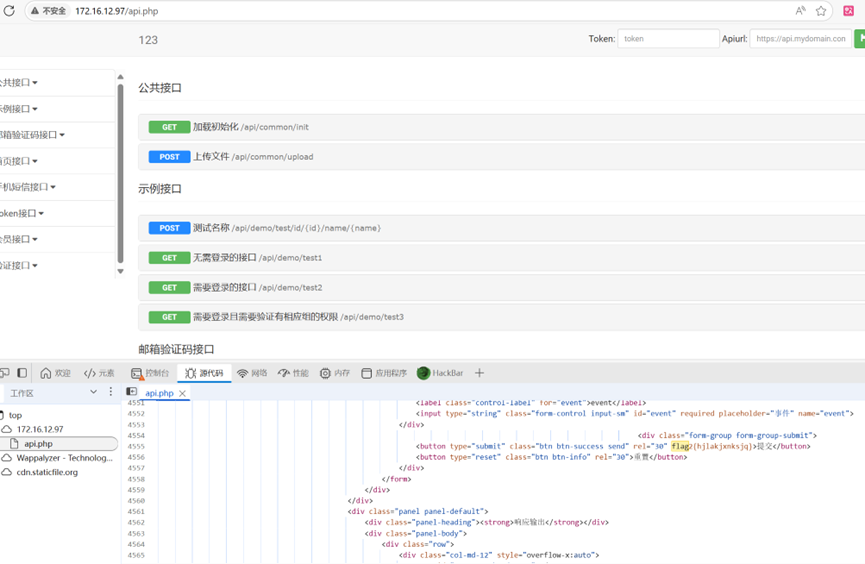Click the 示例接口 section heading
This screenshot has height=564, width=865.
click(160, 189)
